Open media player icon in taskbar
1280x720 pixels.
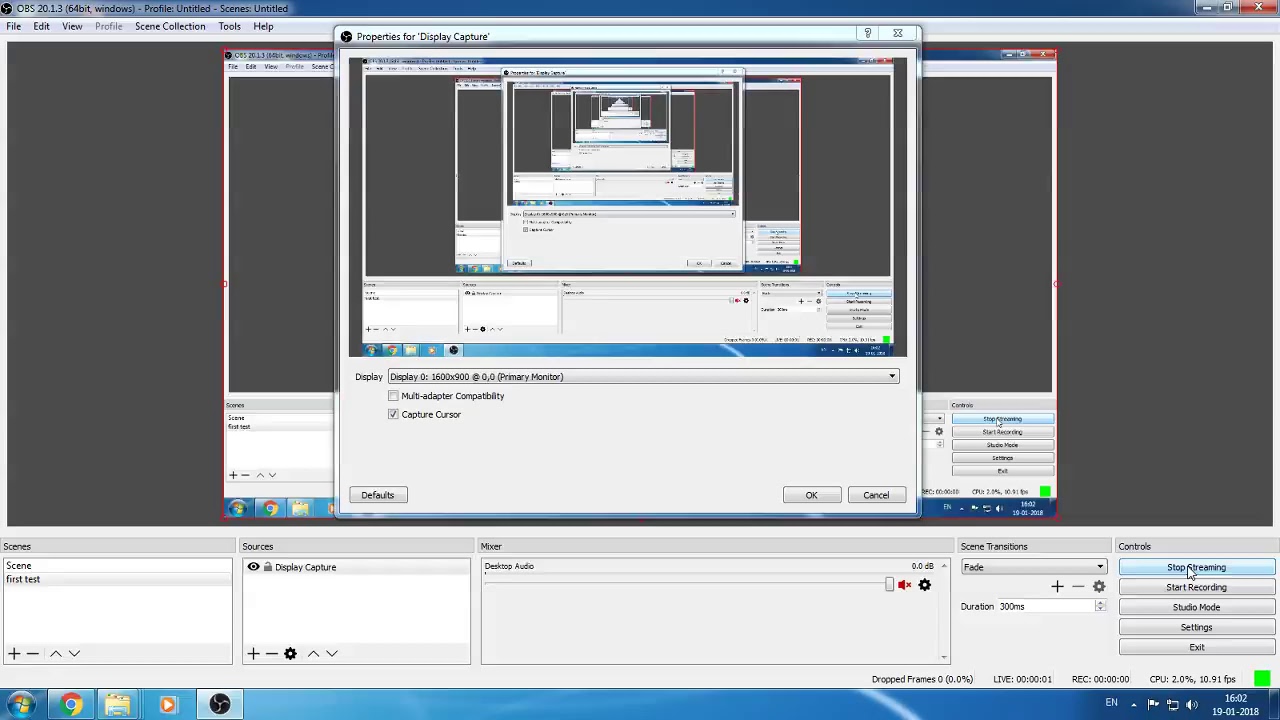tap(167, 705)
